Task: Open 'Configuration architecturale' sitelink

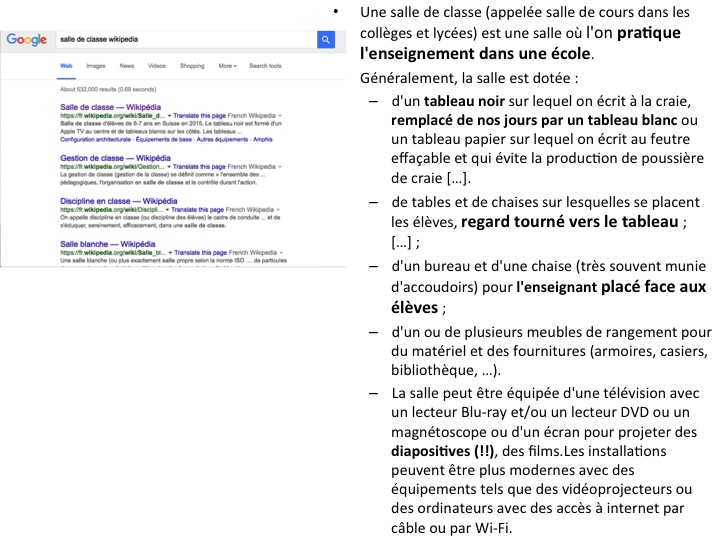Action: click(x=95, y=139)
